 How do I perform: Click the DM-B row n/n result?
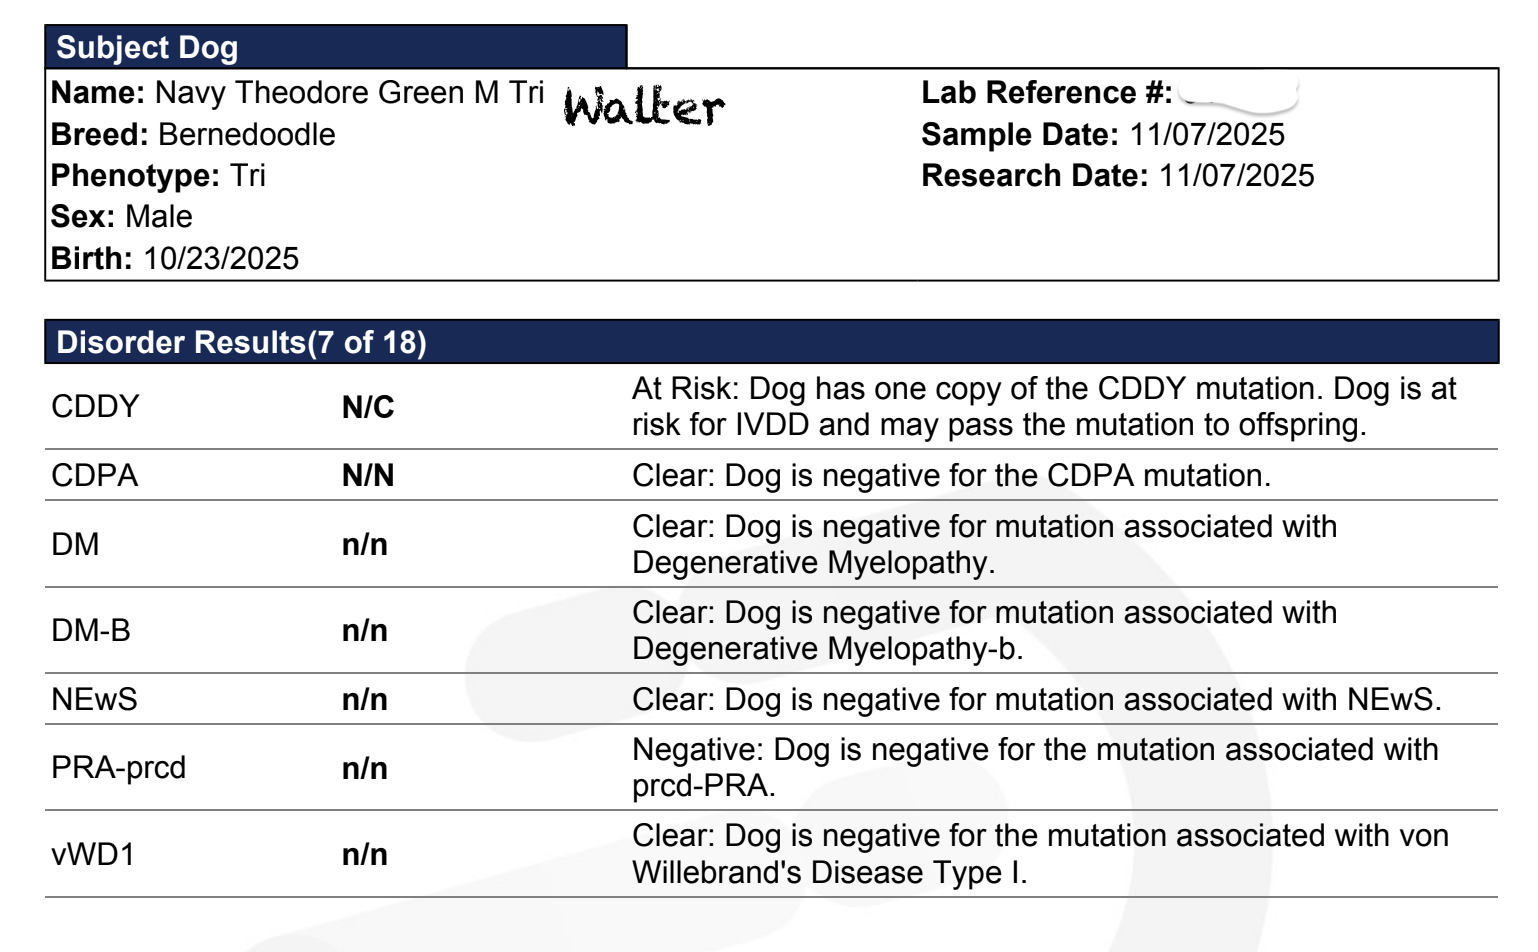(365, 630)
